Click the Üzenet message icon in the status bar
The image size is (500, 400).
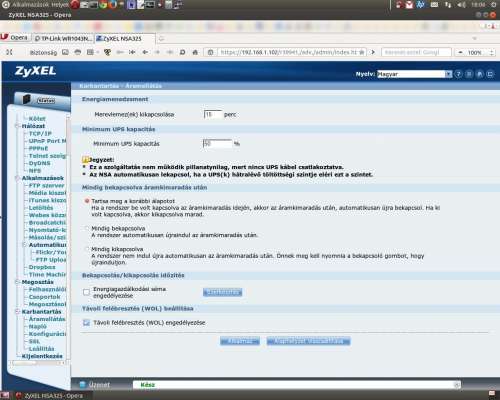pos(83,385)
